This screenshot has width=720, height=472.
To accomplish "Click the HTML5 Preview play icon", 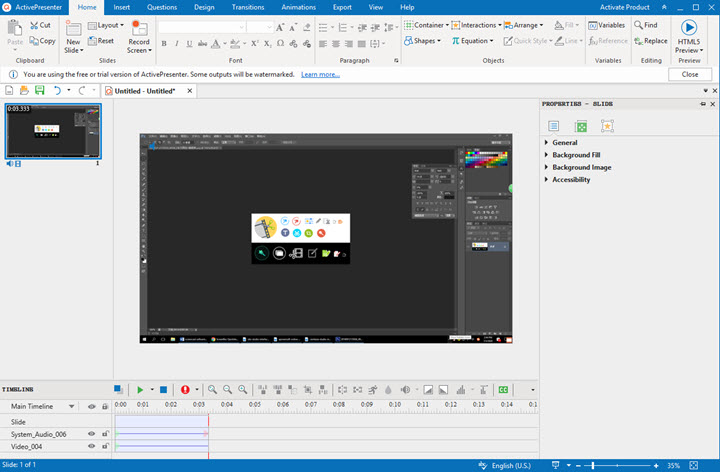I will (689, 27).
